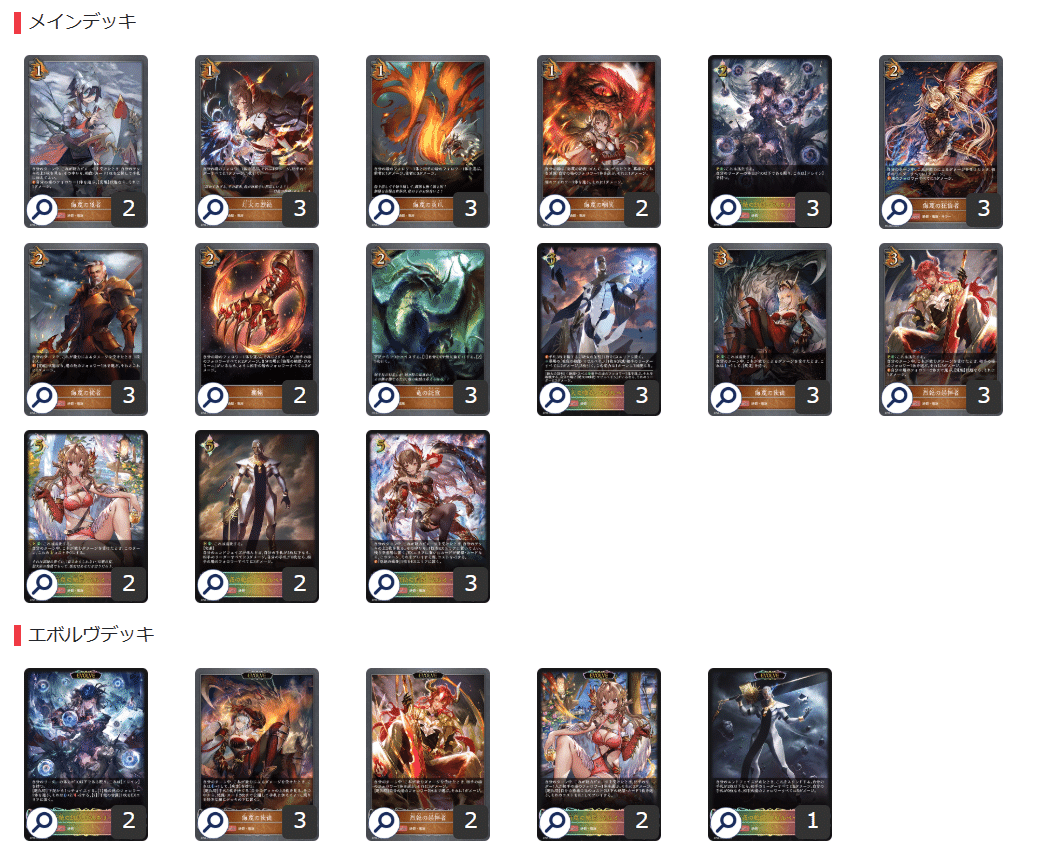Open the evolve deck blue-orb witch card
1046x850 pixels.
[86, 754]
